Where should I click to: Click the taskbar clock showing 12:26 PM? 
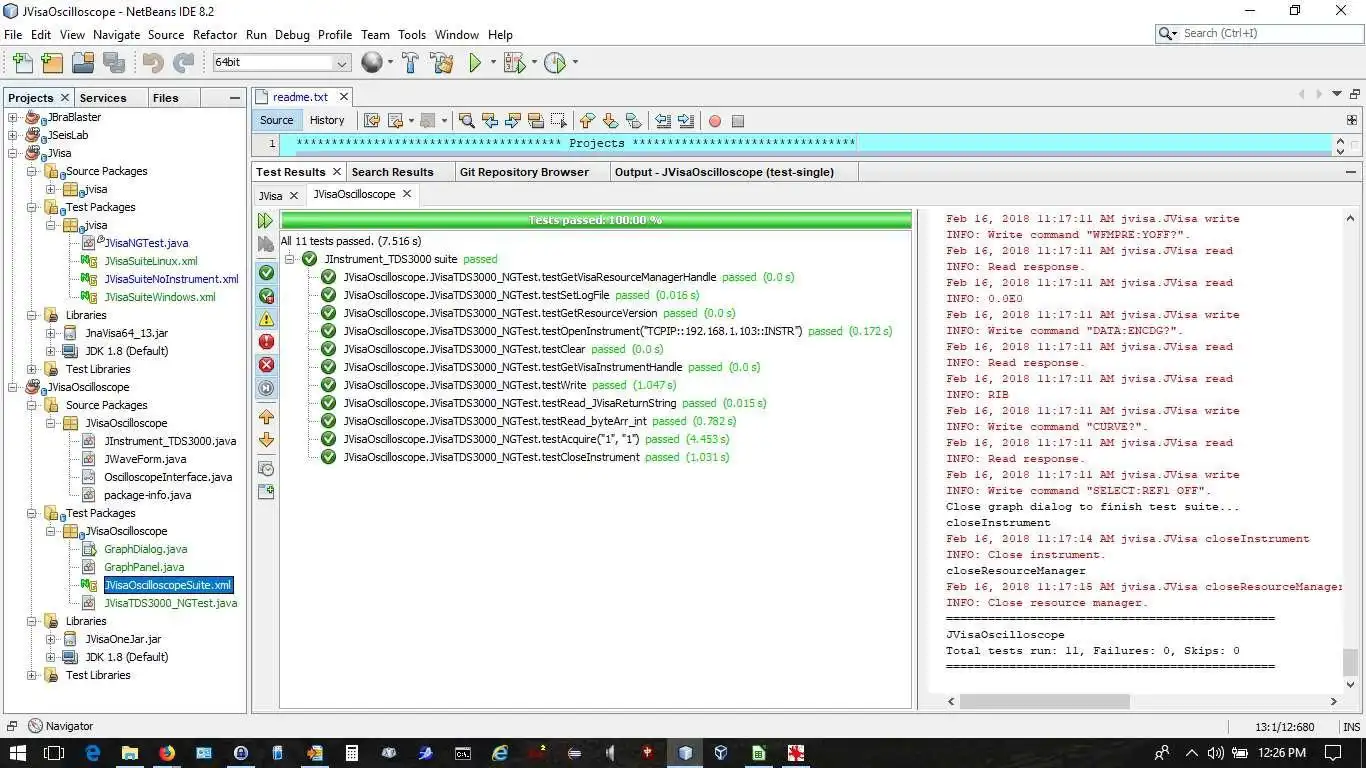click(x=1282, y=752)
